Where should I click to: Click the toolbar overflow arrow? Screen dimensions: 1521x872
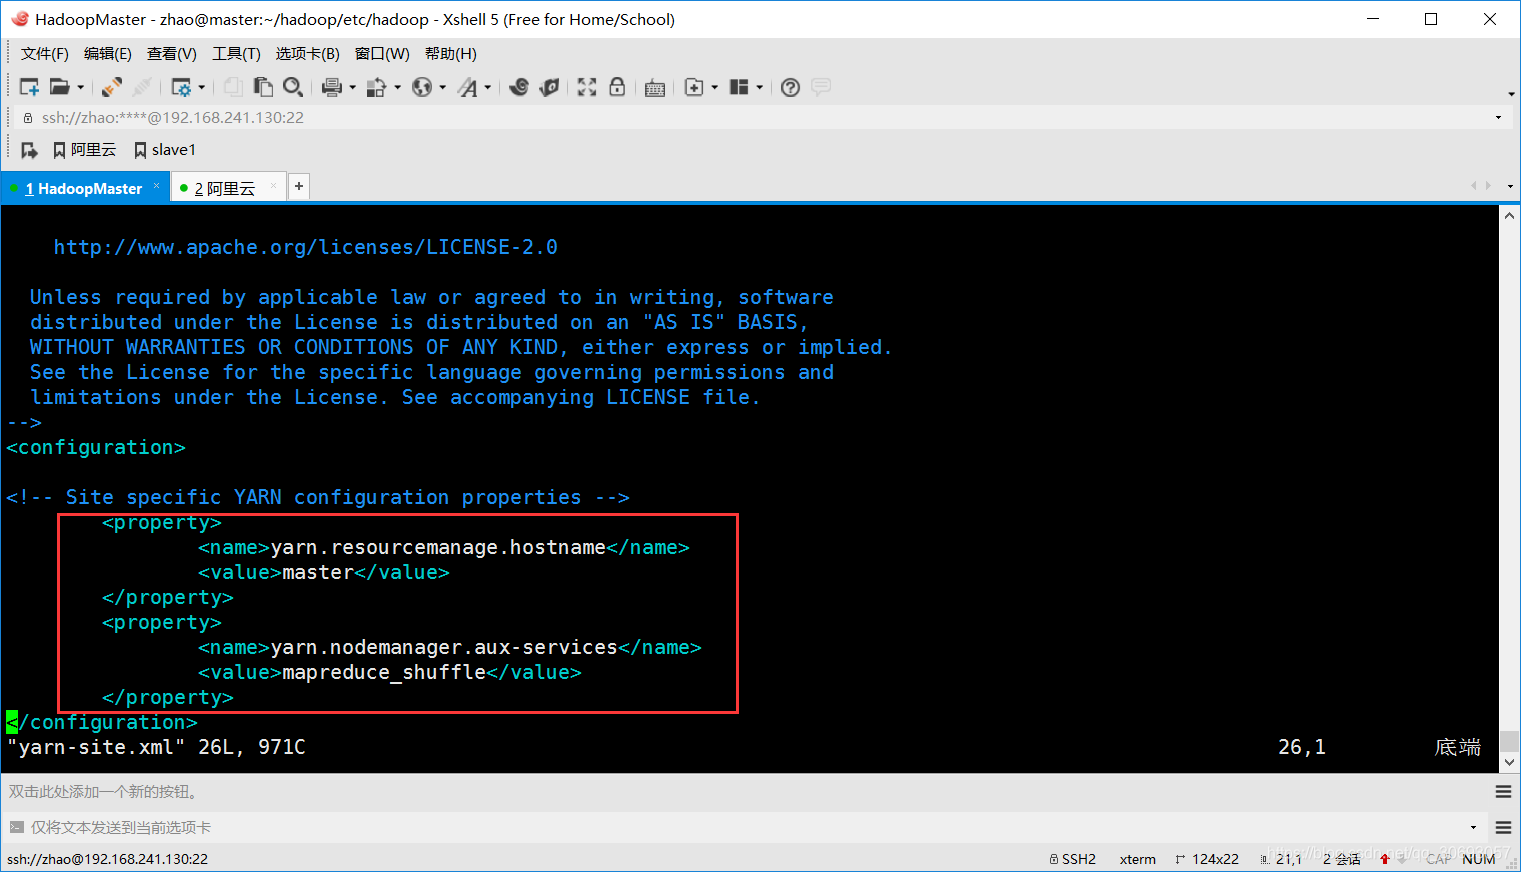tap(1511, 94)
